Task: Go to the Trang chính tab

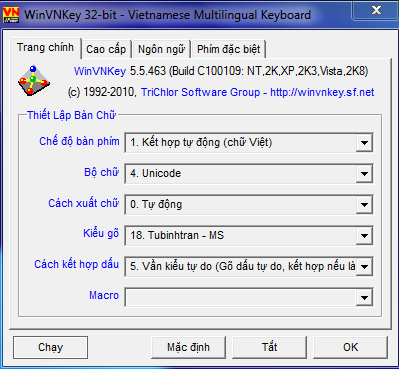Action: [x=45, y=47]
